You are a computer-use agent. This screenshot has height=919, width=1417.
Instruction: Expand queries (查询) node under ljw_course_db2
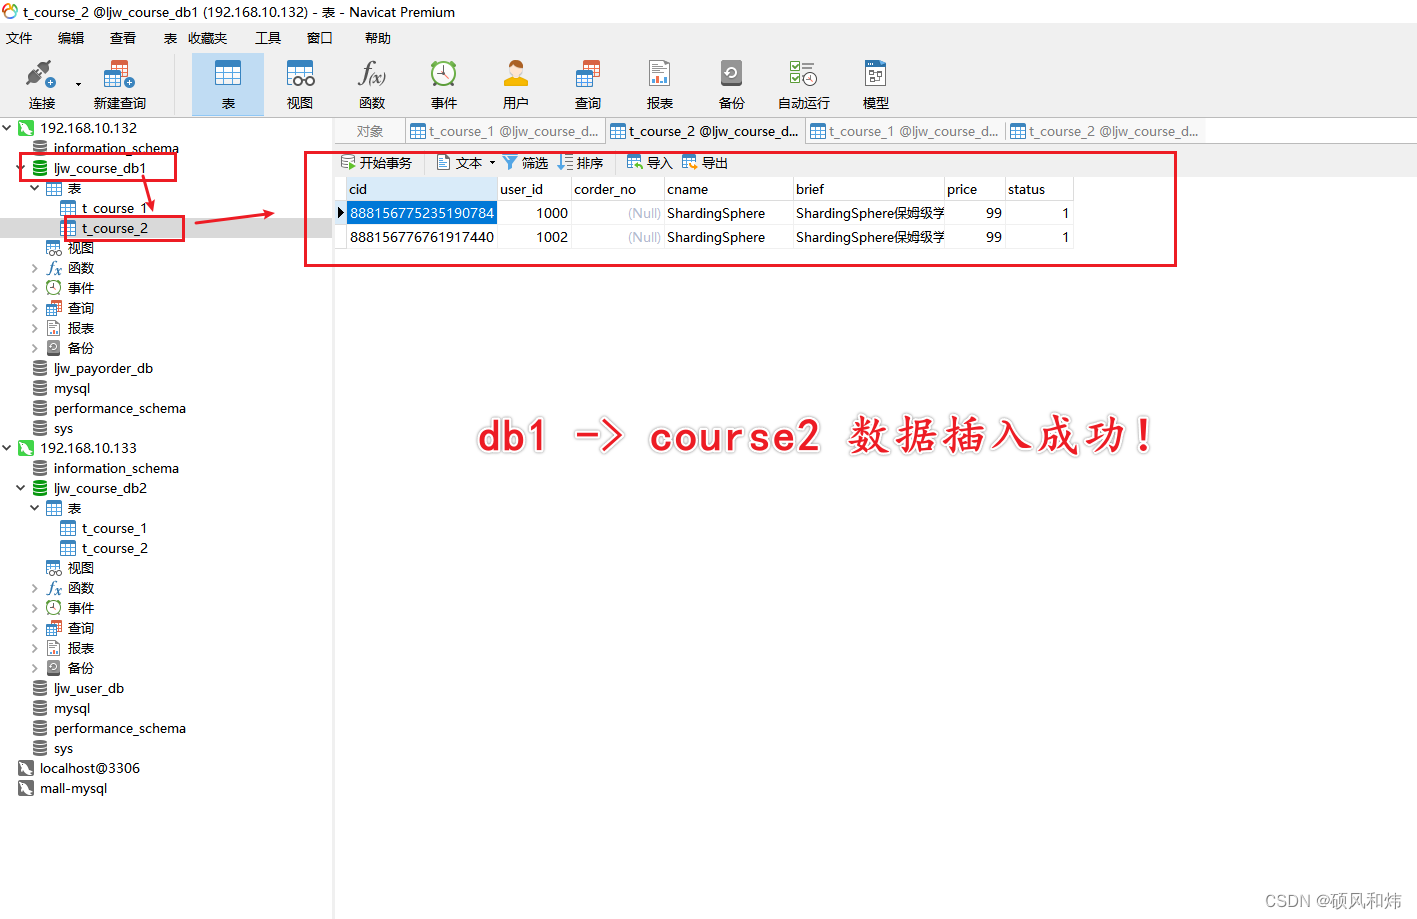point(35,628)
